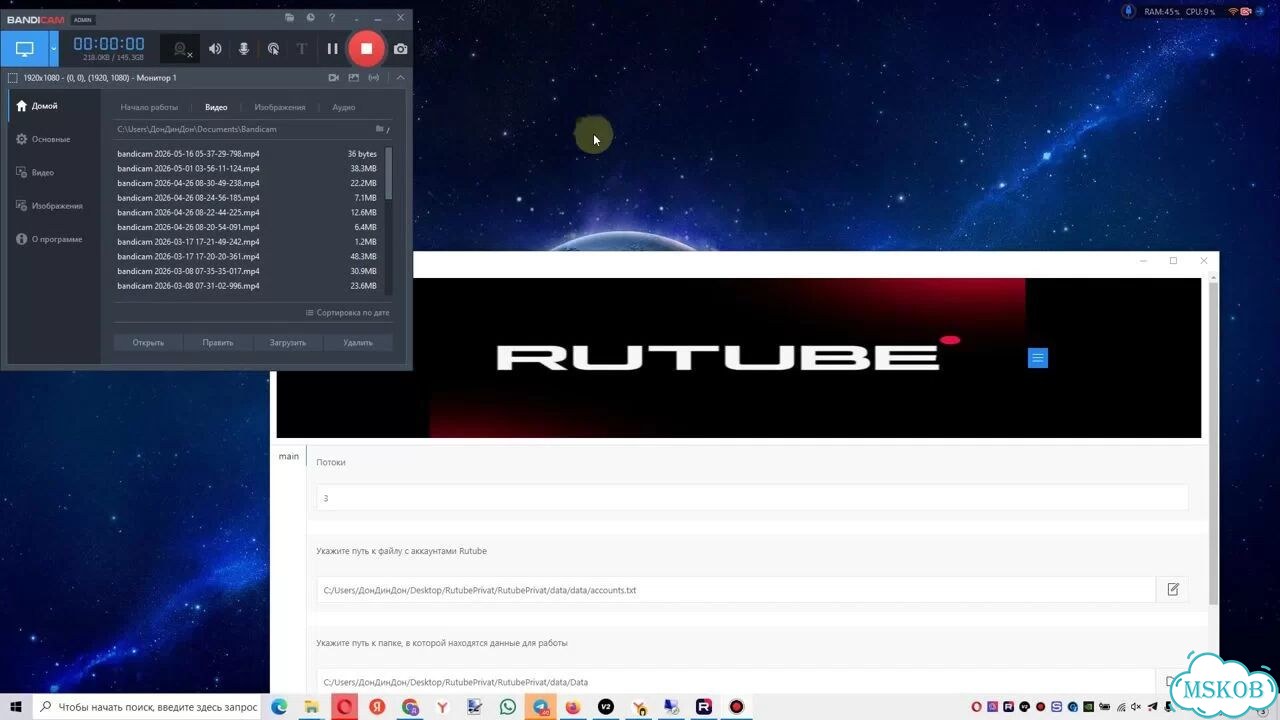1280x720 pixels.
Task: Stop the recording with the red button
Action: [x=366, y=48]
